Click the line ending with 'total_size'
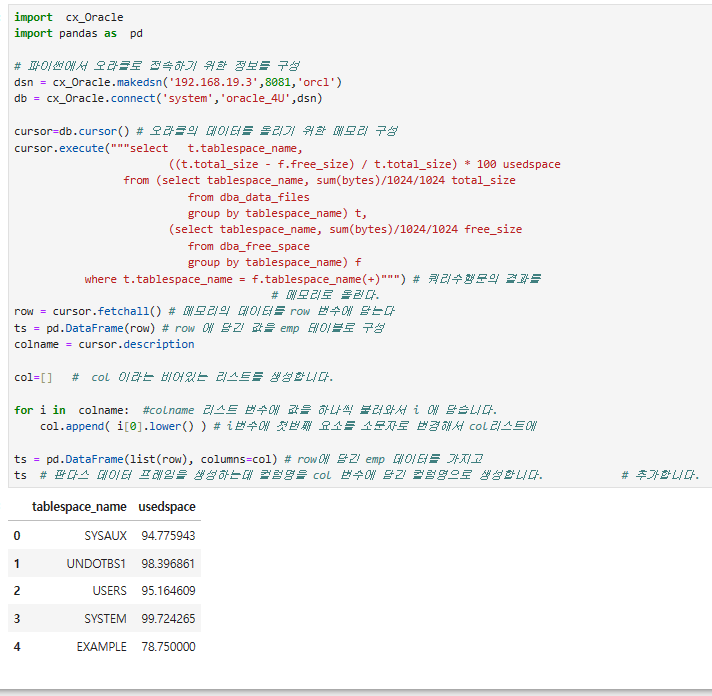 click(319, 181)
